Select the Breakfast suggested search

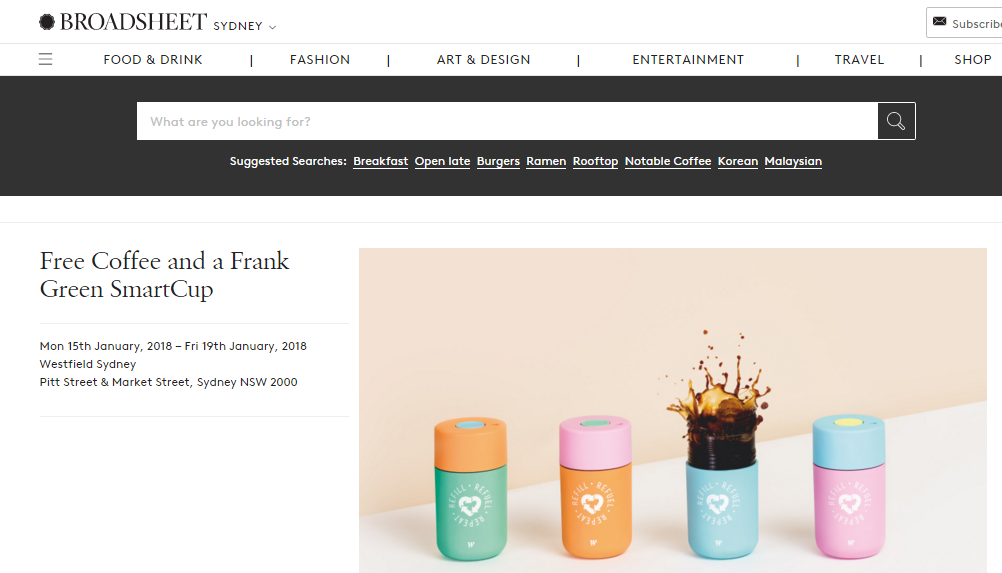coord(380,162)
